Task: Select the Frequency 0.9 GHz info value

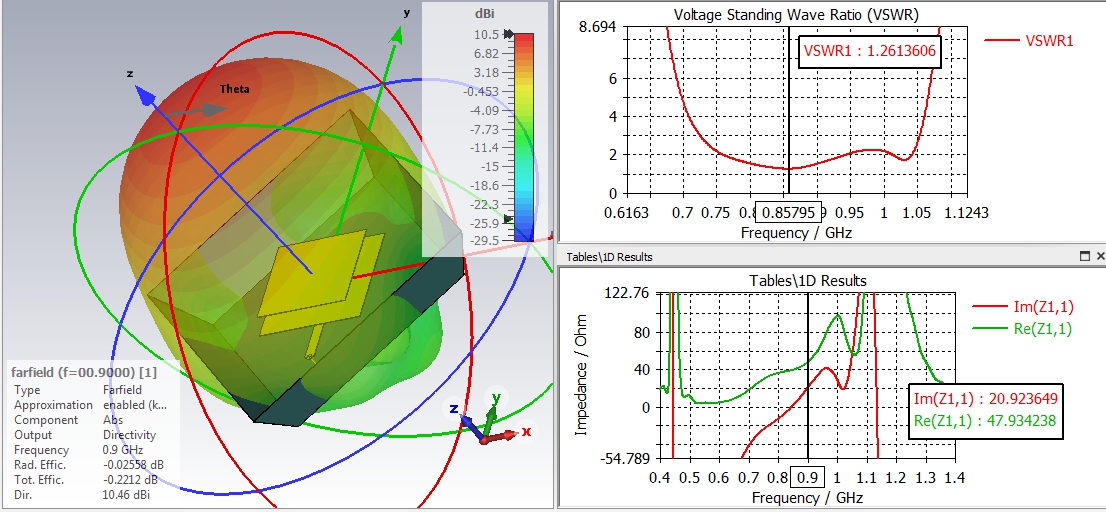Action: point(123,450)
